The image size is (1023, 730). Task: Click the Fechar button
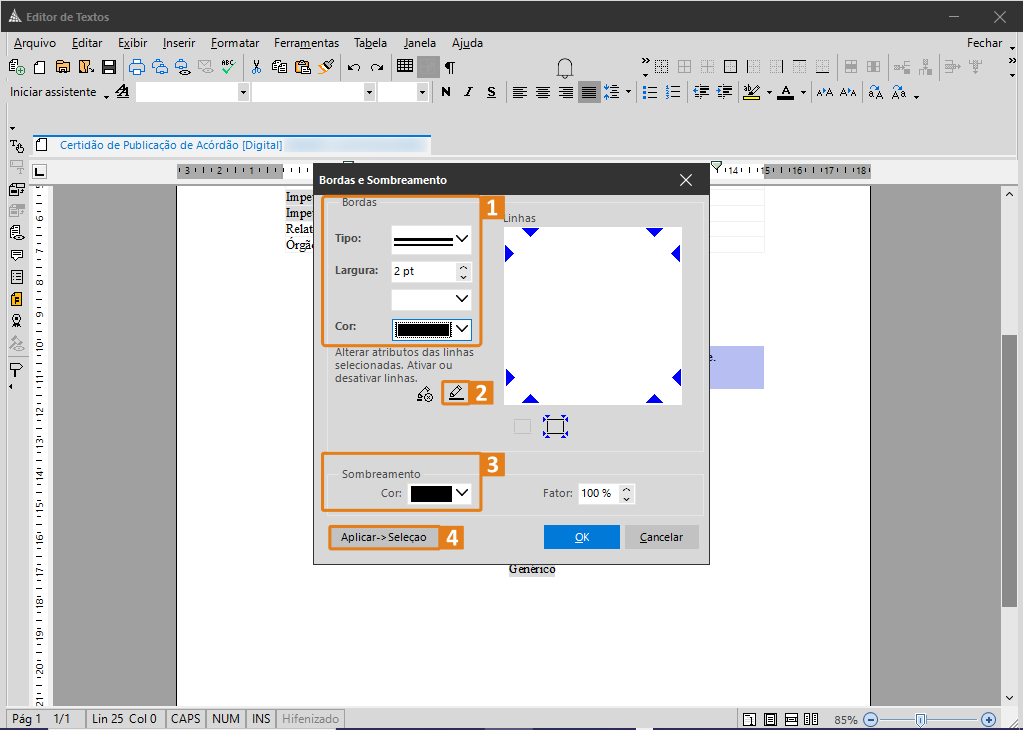tap(984, 43)
